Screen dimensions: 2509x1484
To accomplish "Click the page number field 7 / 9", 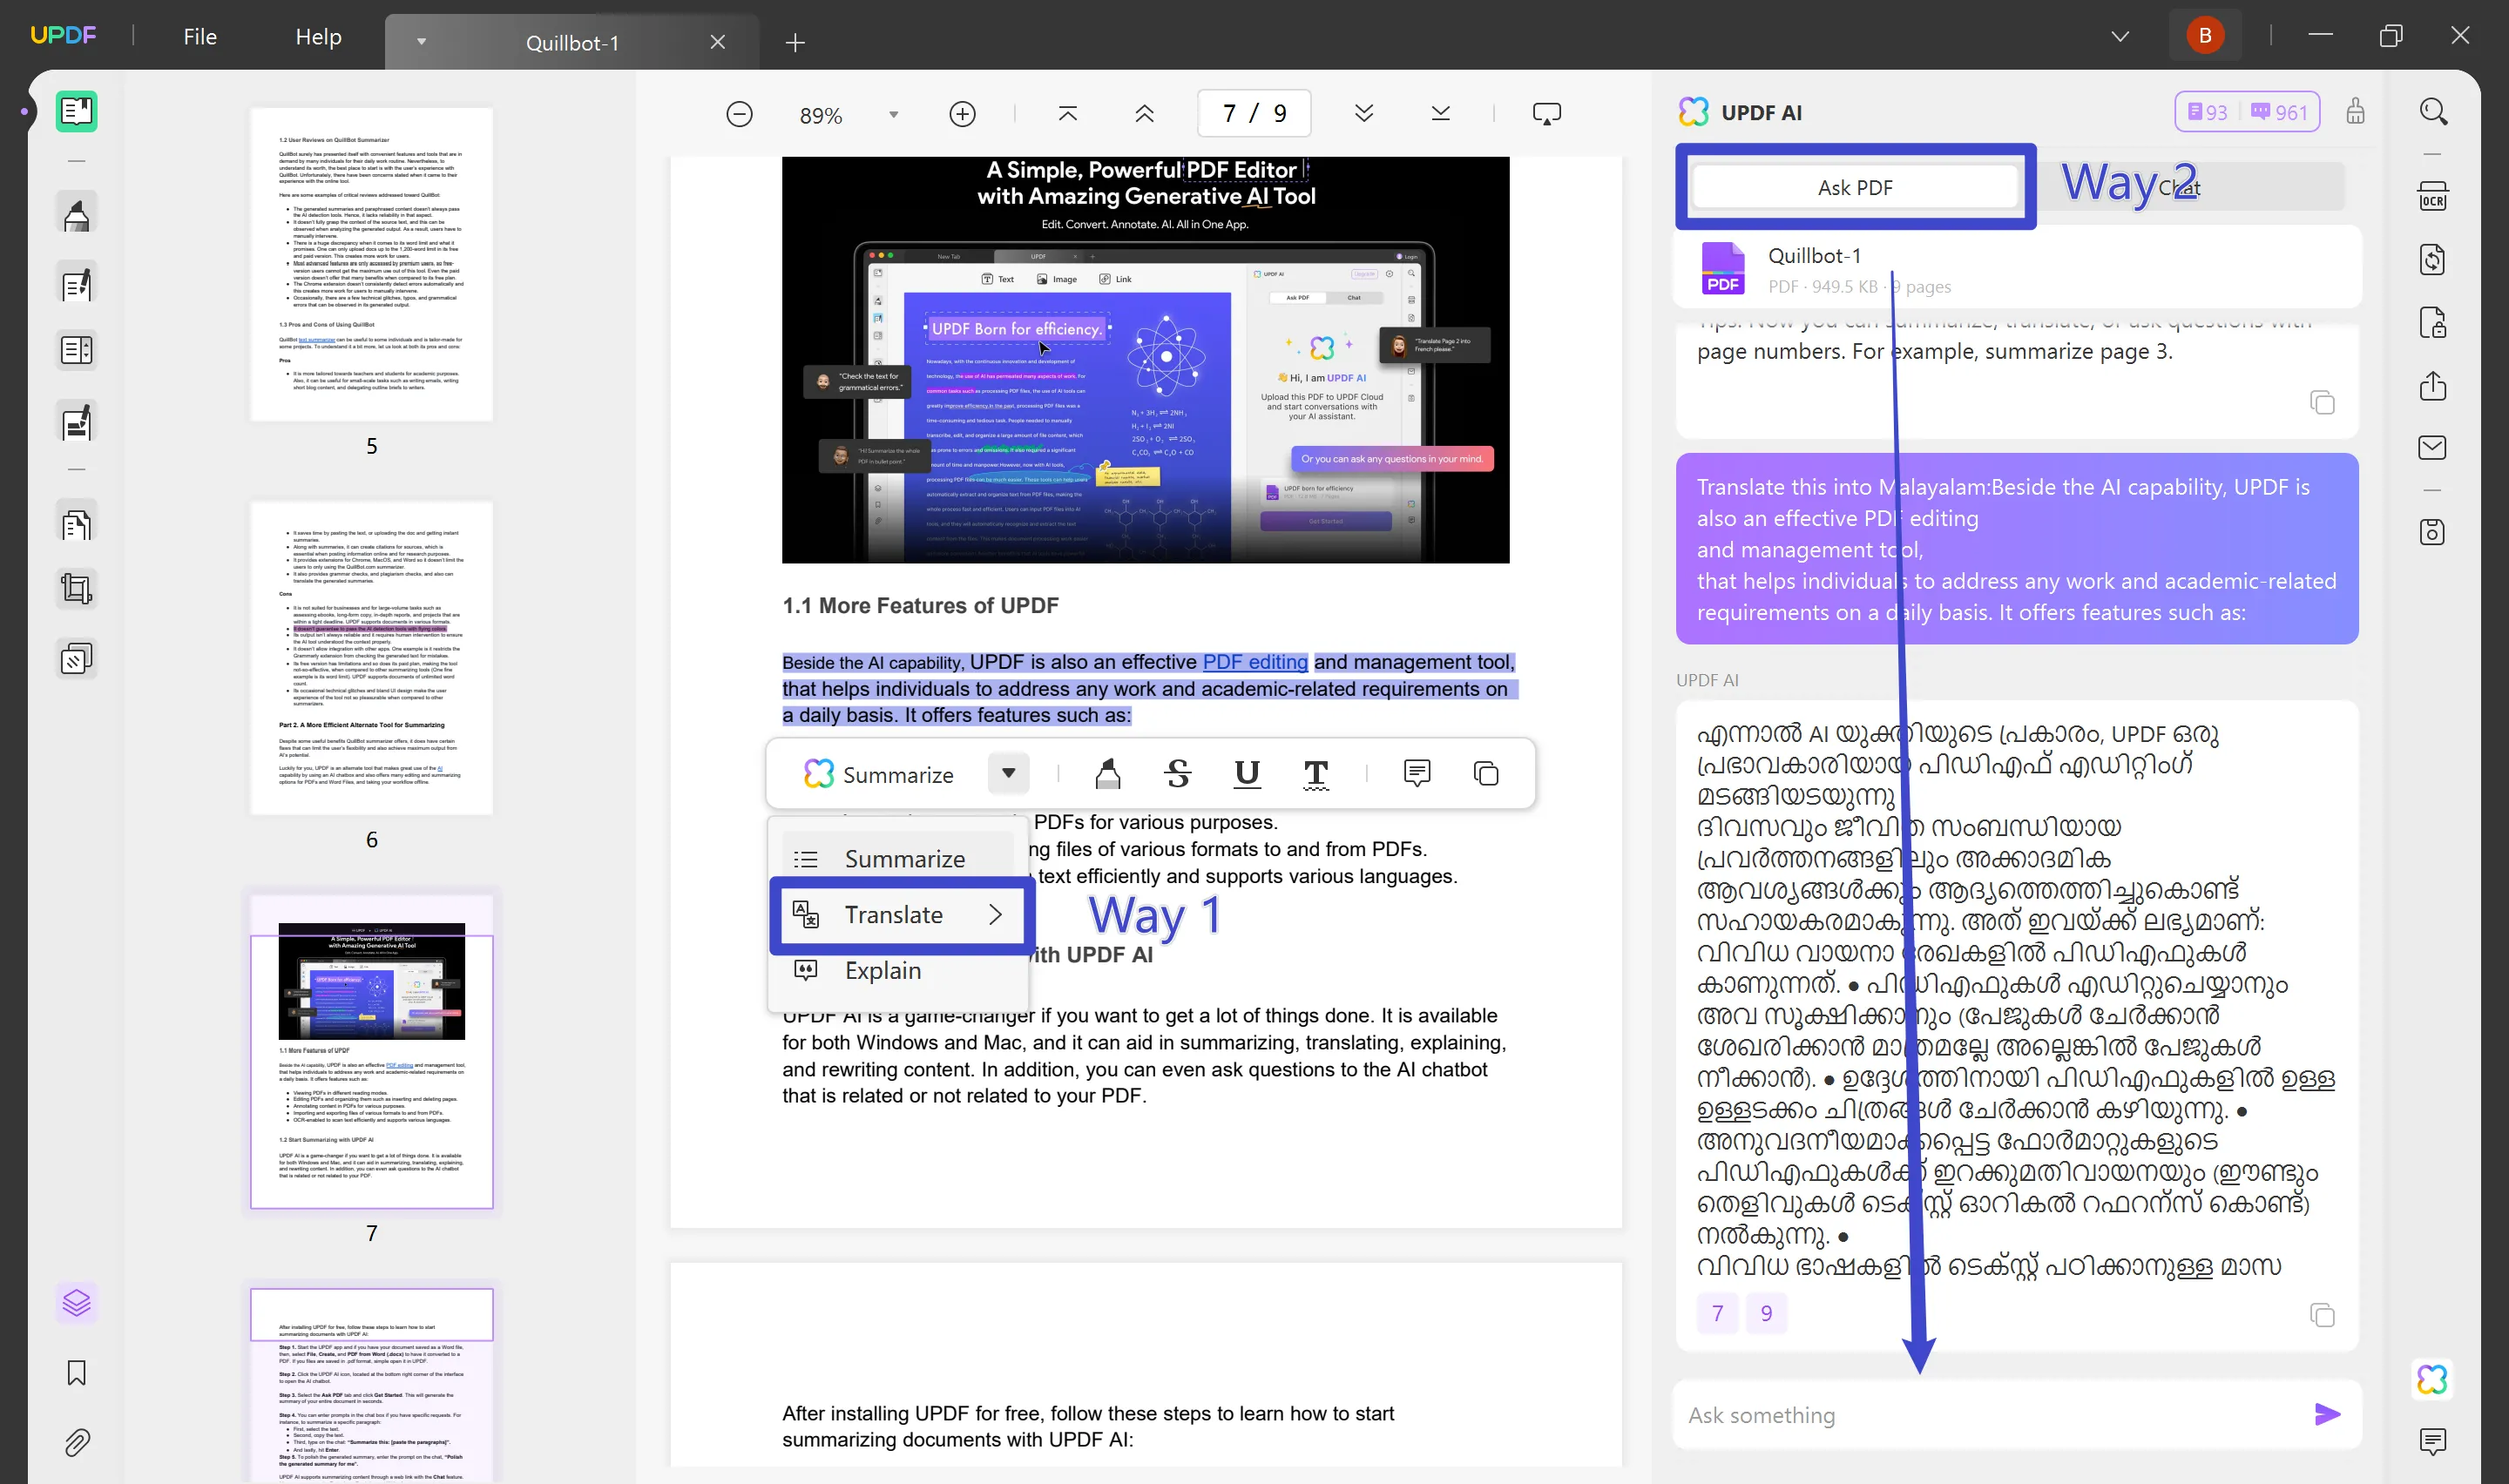I will 1254,114.
